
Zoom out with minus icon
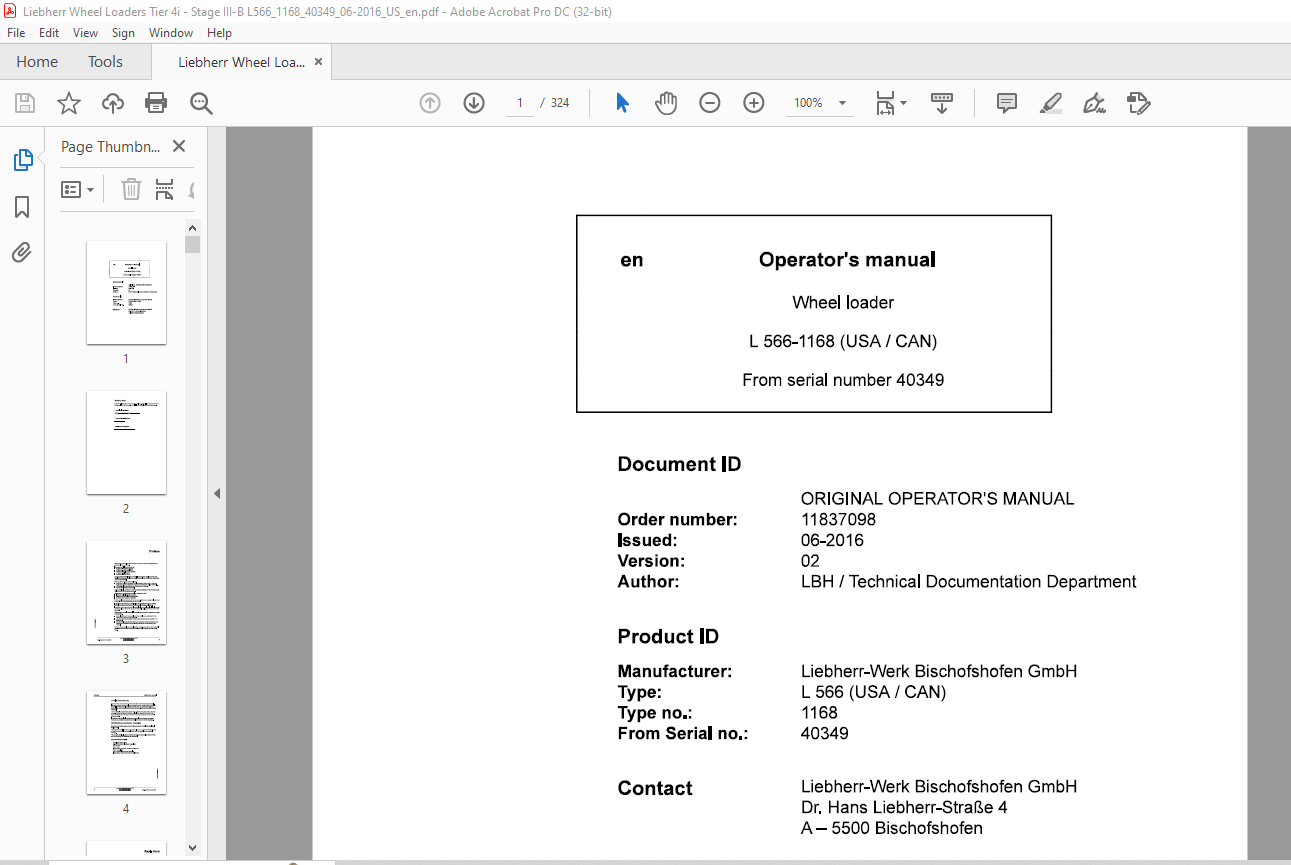click(710, 103)
